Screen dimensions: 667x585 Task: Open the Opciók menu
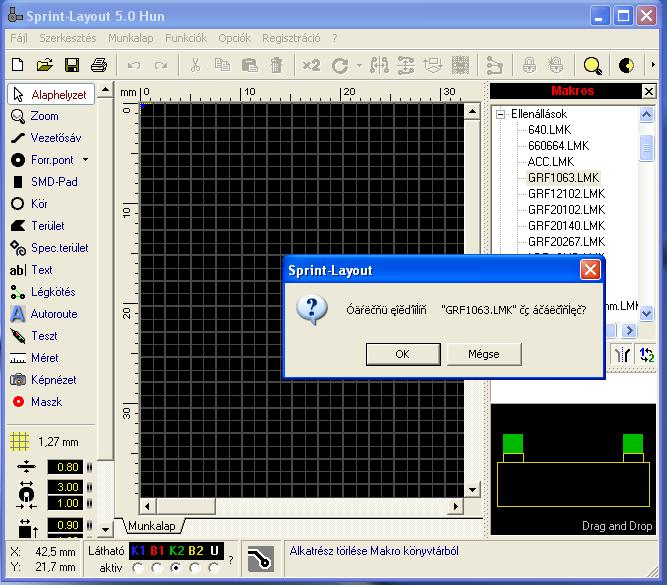234,38
